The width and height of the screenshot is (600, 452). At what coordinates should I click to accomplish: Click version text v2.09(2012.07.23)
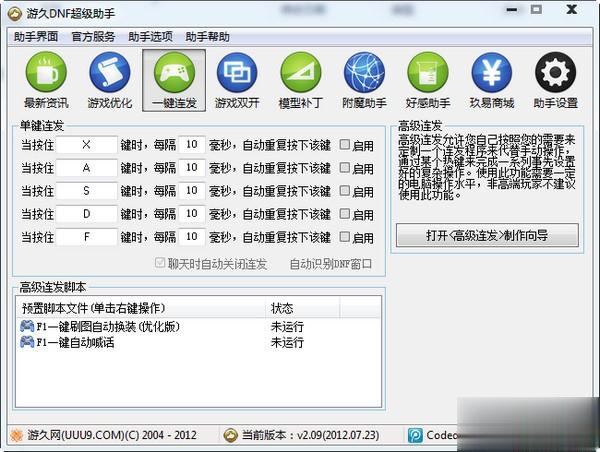pyautogui.click(x=338, y=435)
